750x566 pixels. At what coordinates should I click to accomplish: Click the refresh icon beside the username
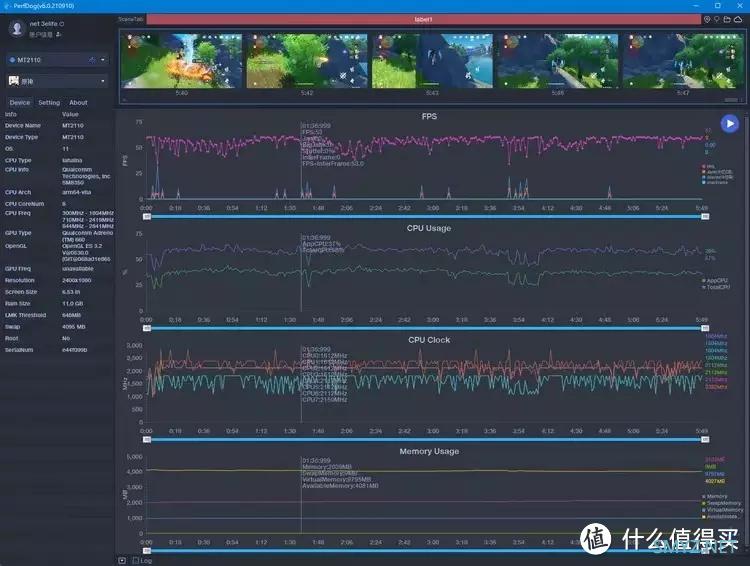pyautogui.click(x=62, y=23)
